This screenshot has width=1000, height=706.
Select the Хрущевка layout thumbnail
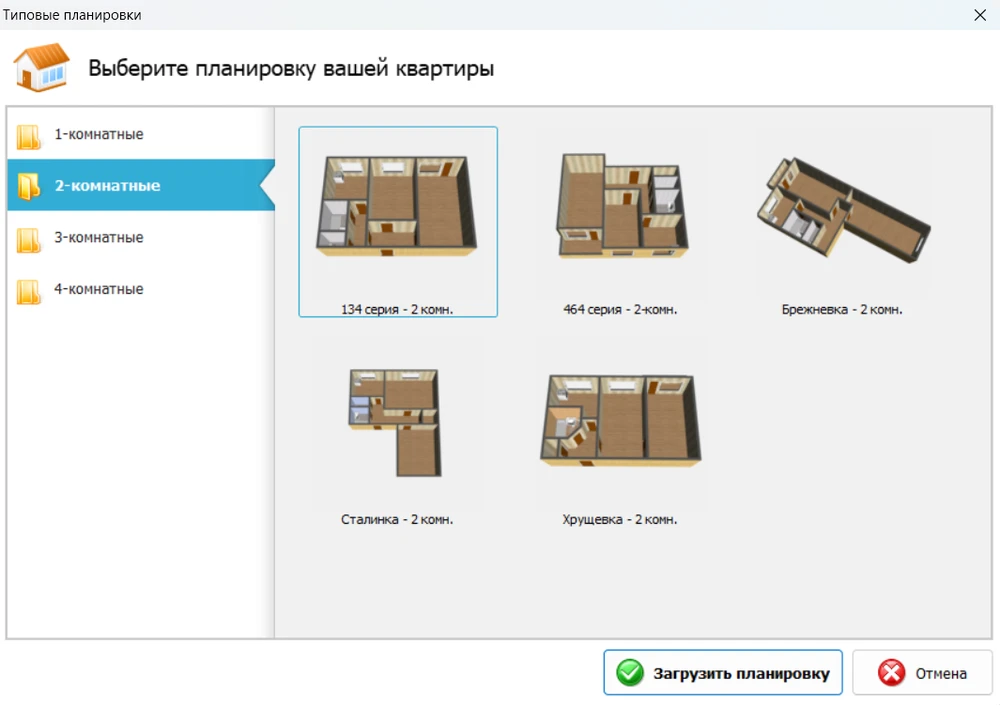pos(620,420)
